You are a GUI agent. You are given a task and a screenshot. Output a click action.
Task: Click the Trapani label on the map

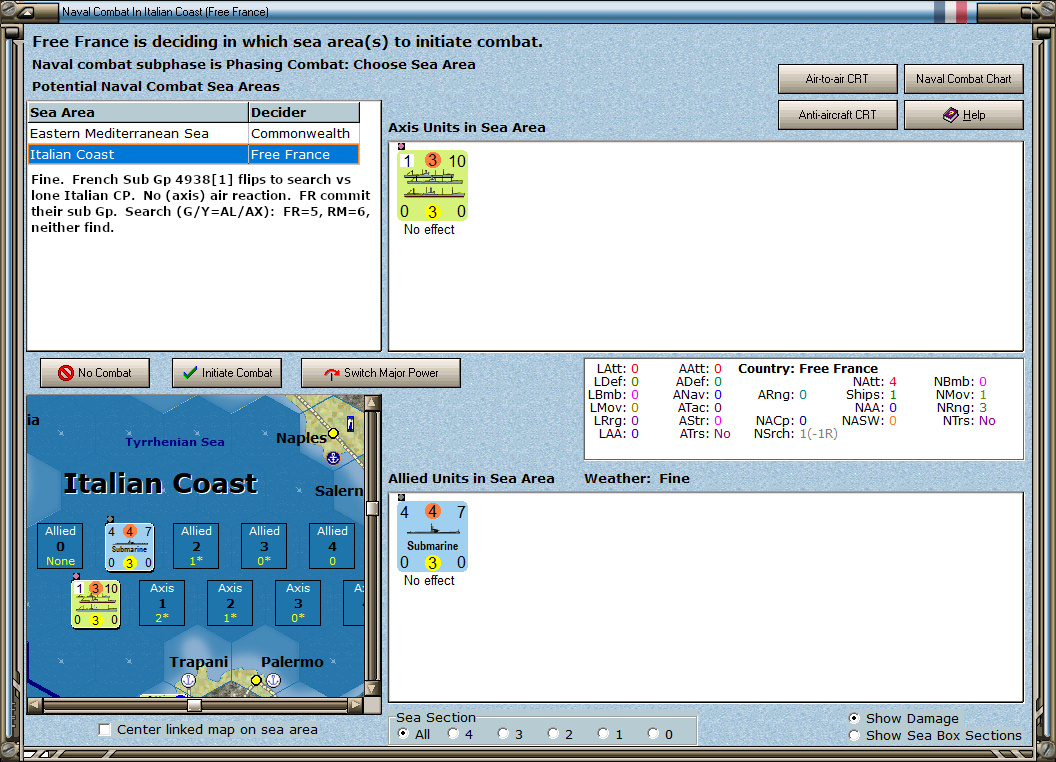[x=199, y=662]
